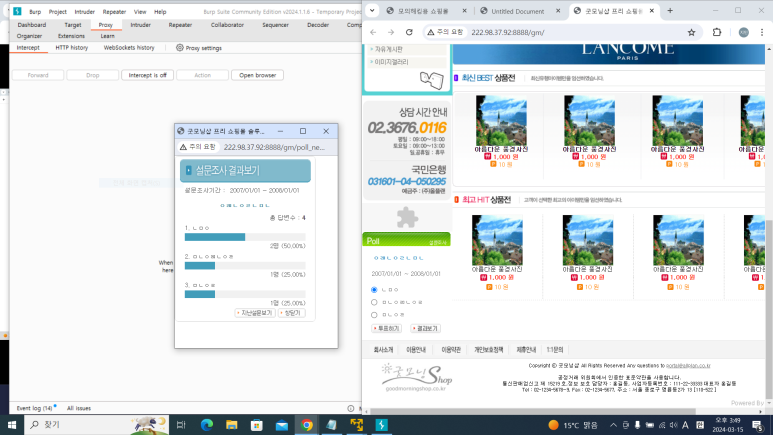Switch to Collaborator tab

pos(227,25)
